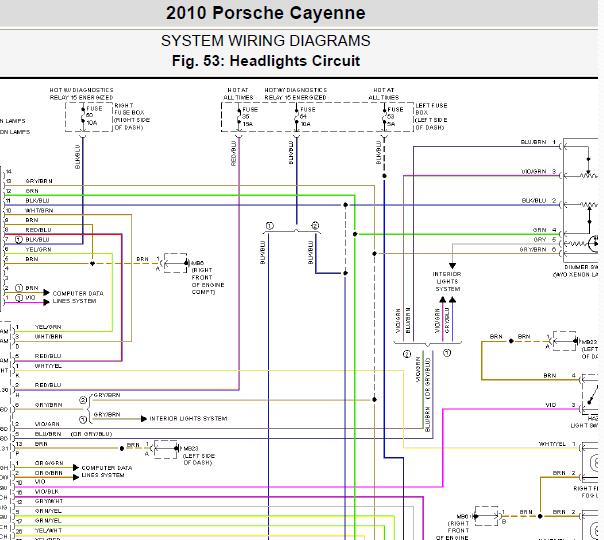This screenshot has height=540, width=604.
Task: Click the "2010 Porsche Cayenne" title
Action: coord(265,13)
